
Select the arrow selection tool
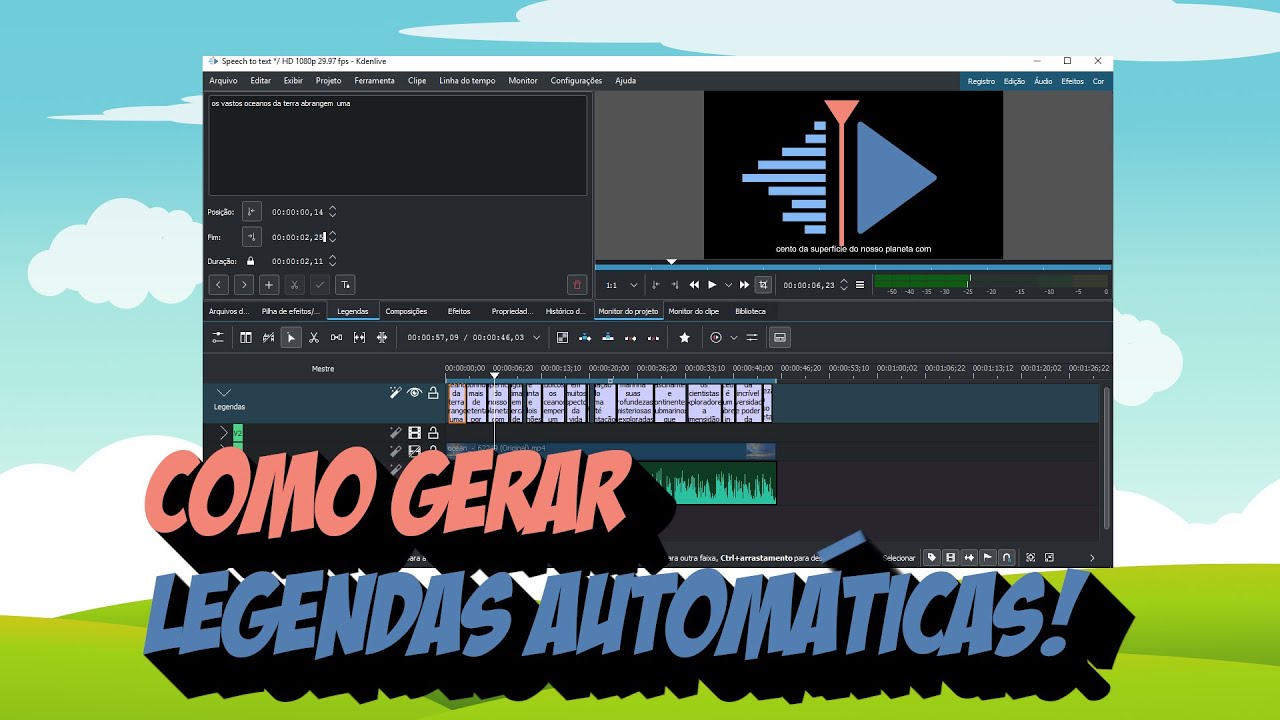(x=291, y=338)
